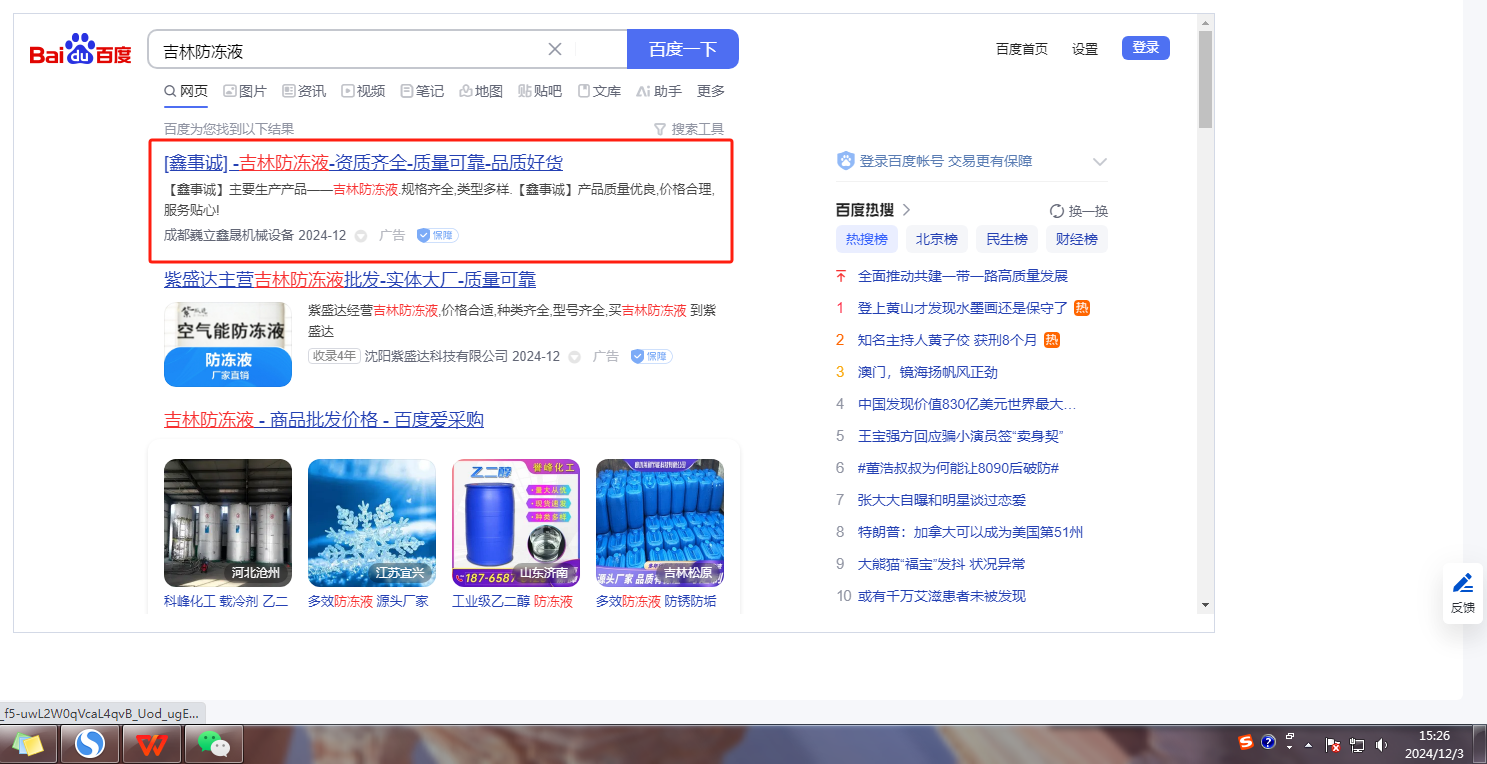1487x764 pixels.
Task: Click the Sogou input method tray icon
Action: [x=1246, y=742]
